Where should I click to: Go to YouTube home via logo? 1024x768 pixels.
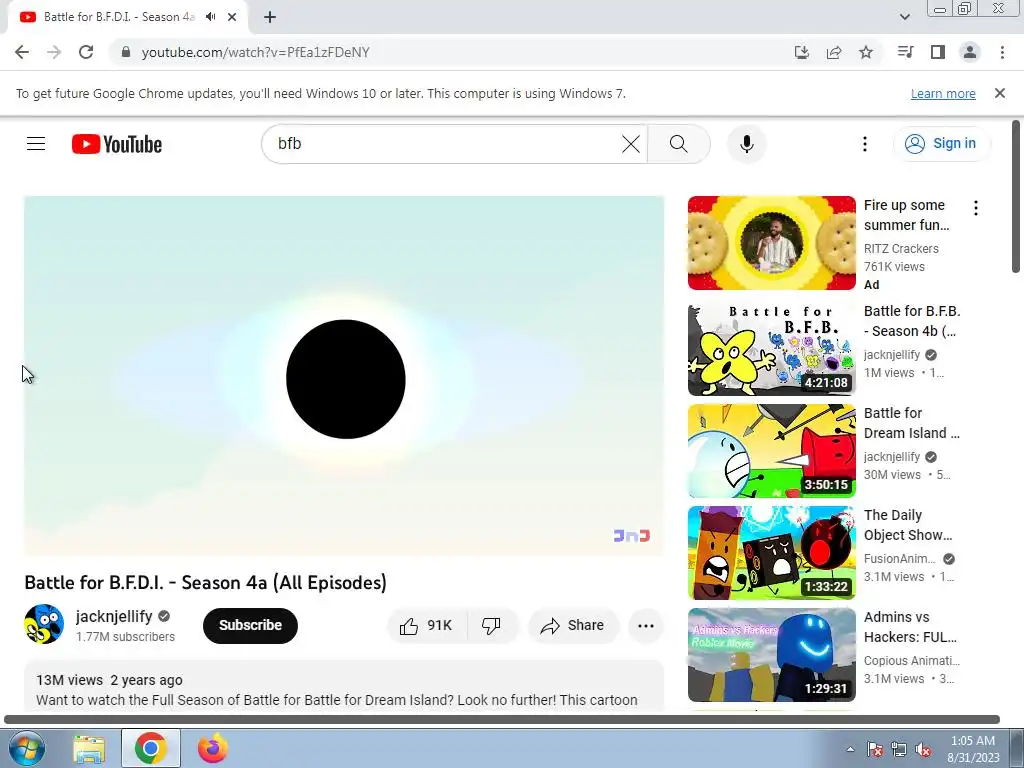[117, 144]
